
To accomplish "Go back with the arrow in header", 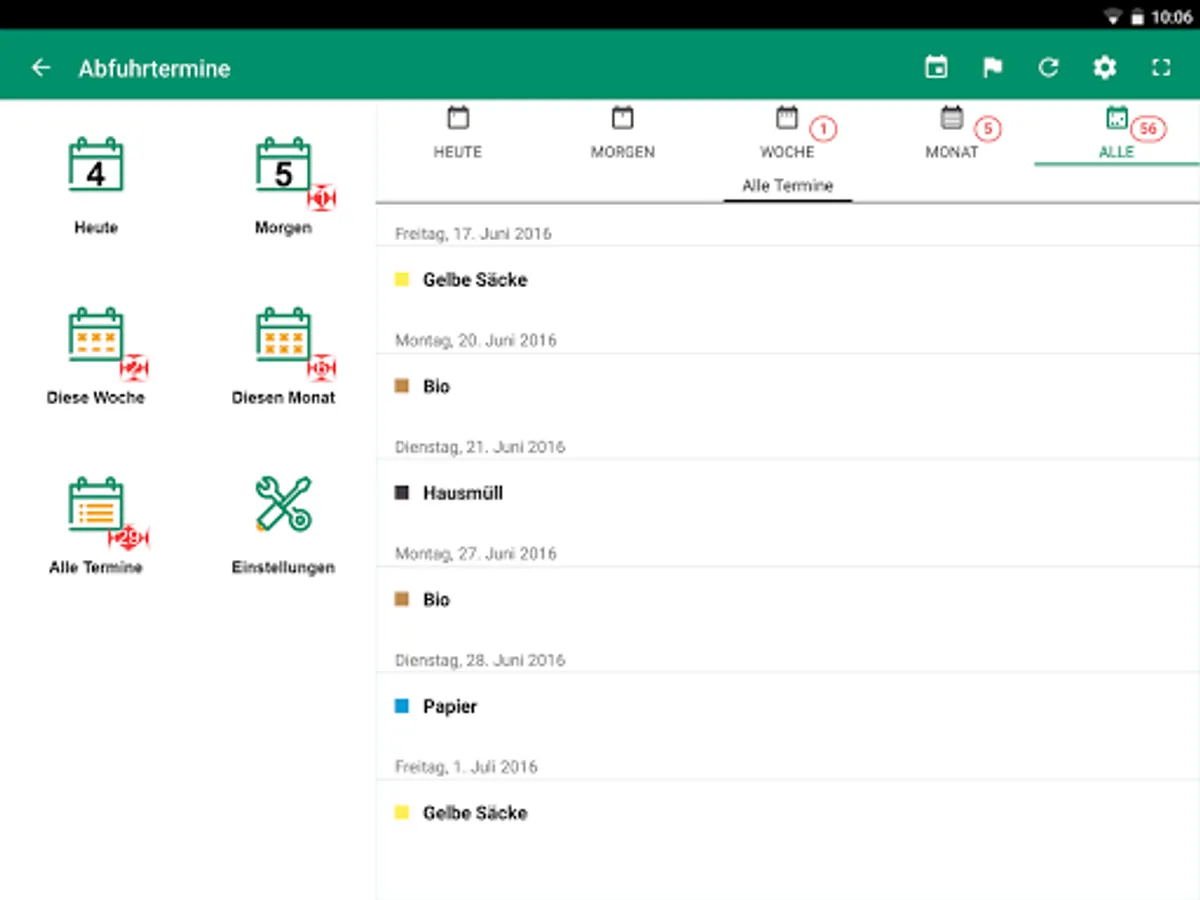I will (41, 68).
